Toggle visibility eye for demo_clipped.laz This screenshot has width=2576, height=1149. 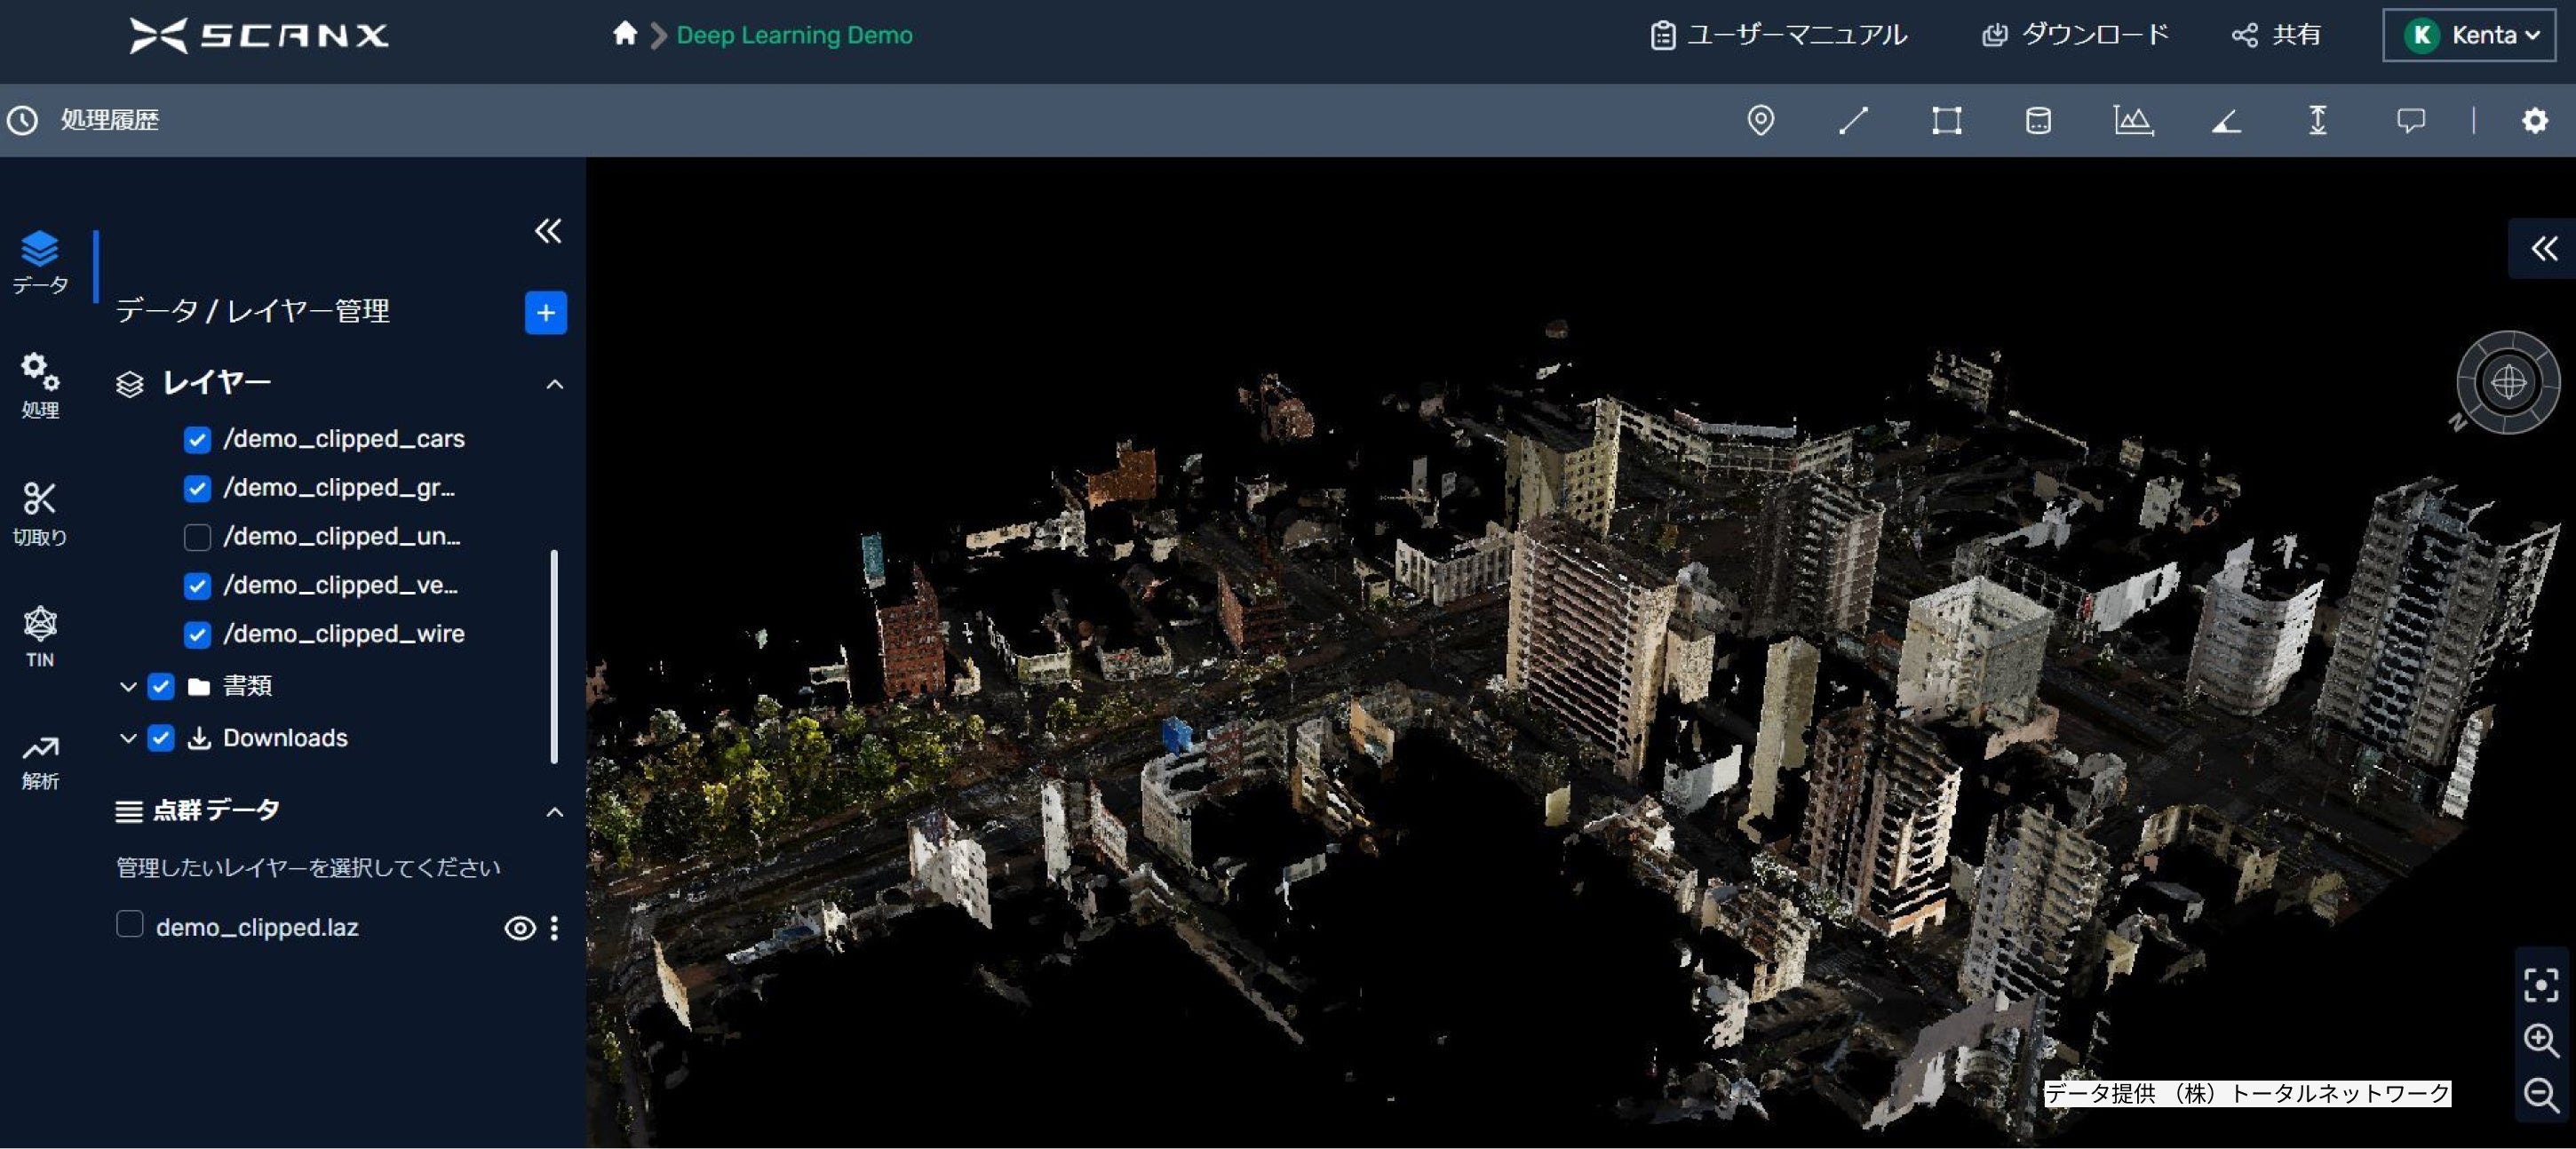click(519, 928)
